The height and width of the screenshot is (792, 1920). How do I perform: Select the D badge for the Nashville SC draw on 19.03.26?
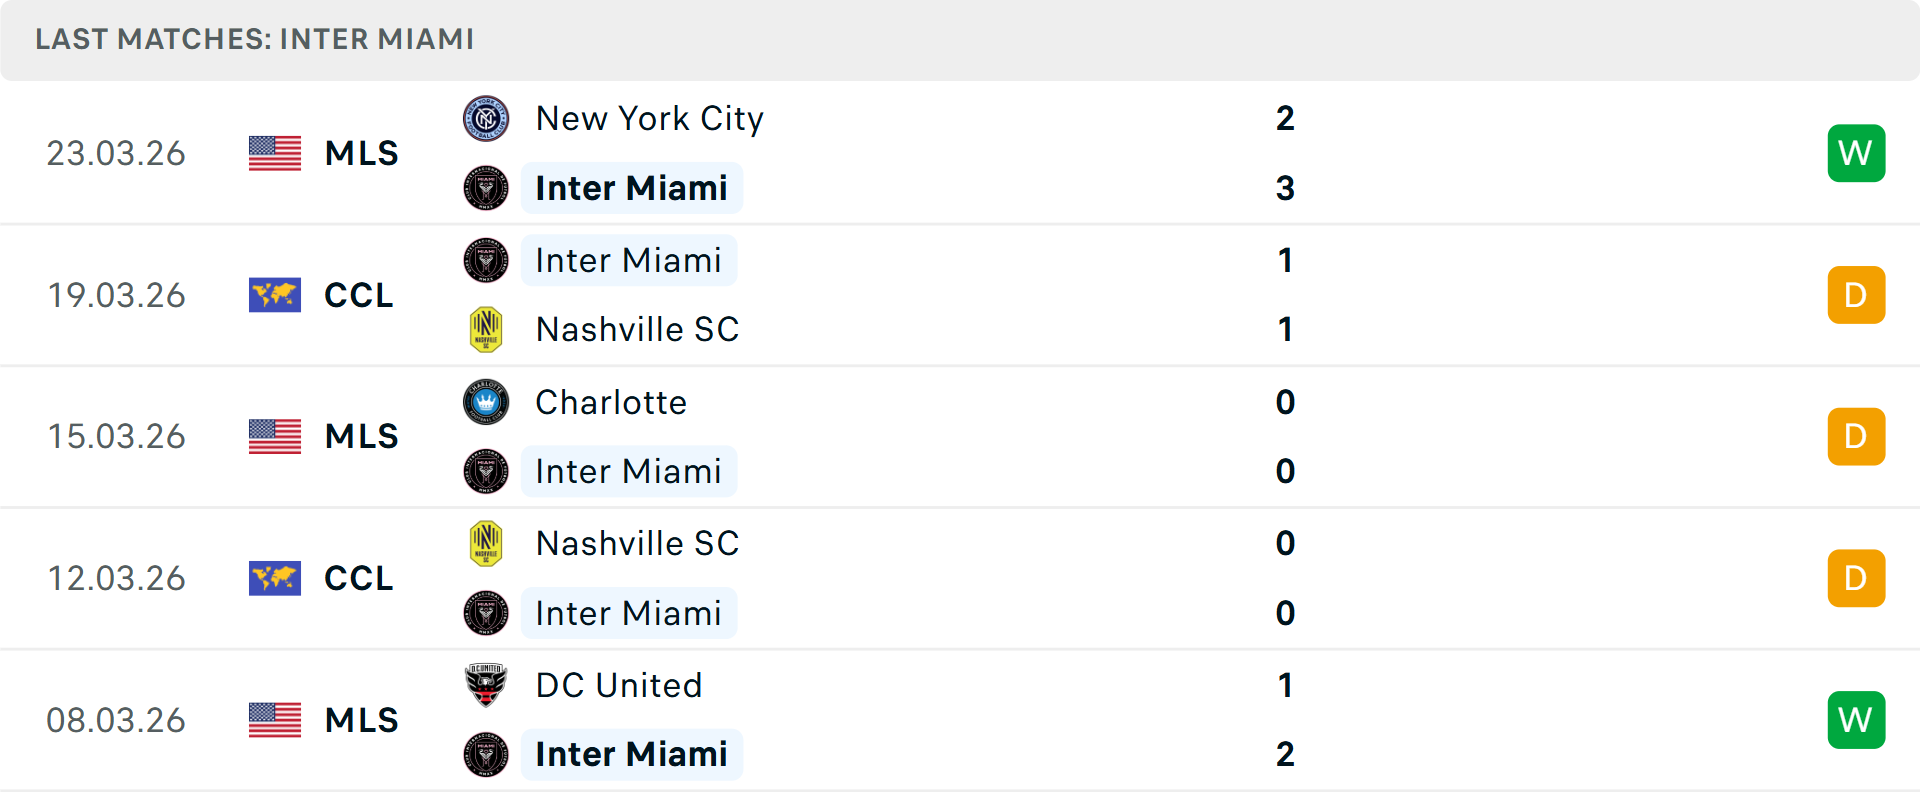1856,295
